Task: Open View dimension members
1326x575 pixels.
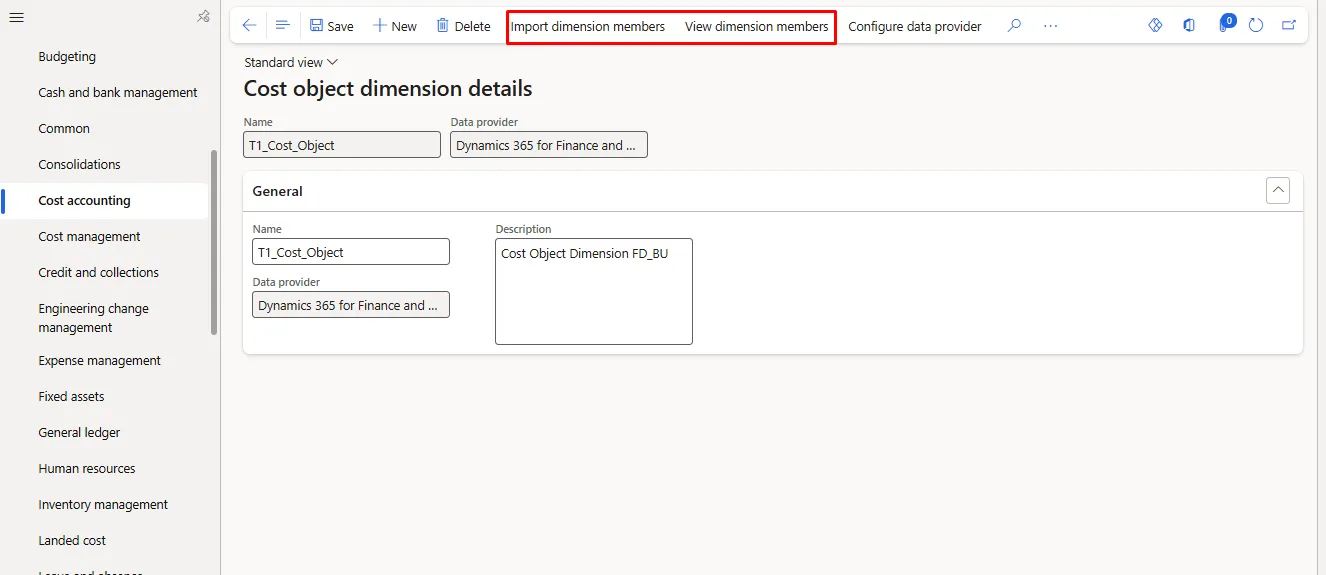Action: click(x=756, y=26)
